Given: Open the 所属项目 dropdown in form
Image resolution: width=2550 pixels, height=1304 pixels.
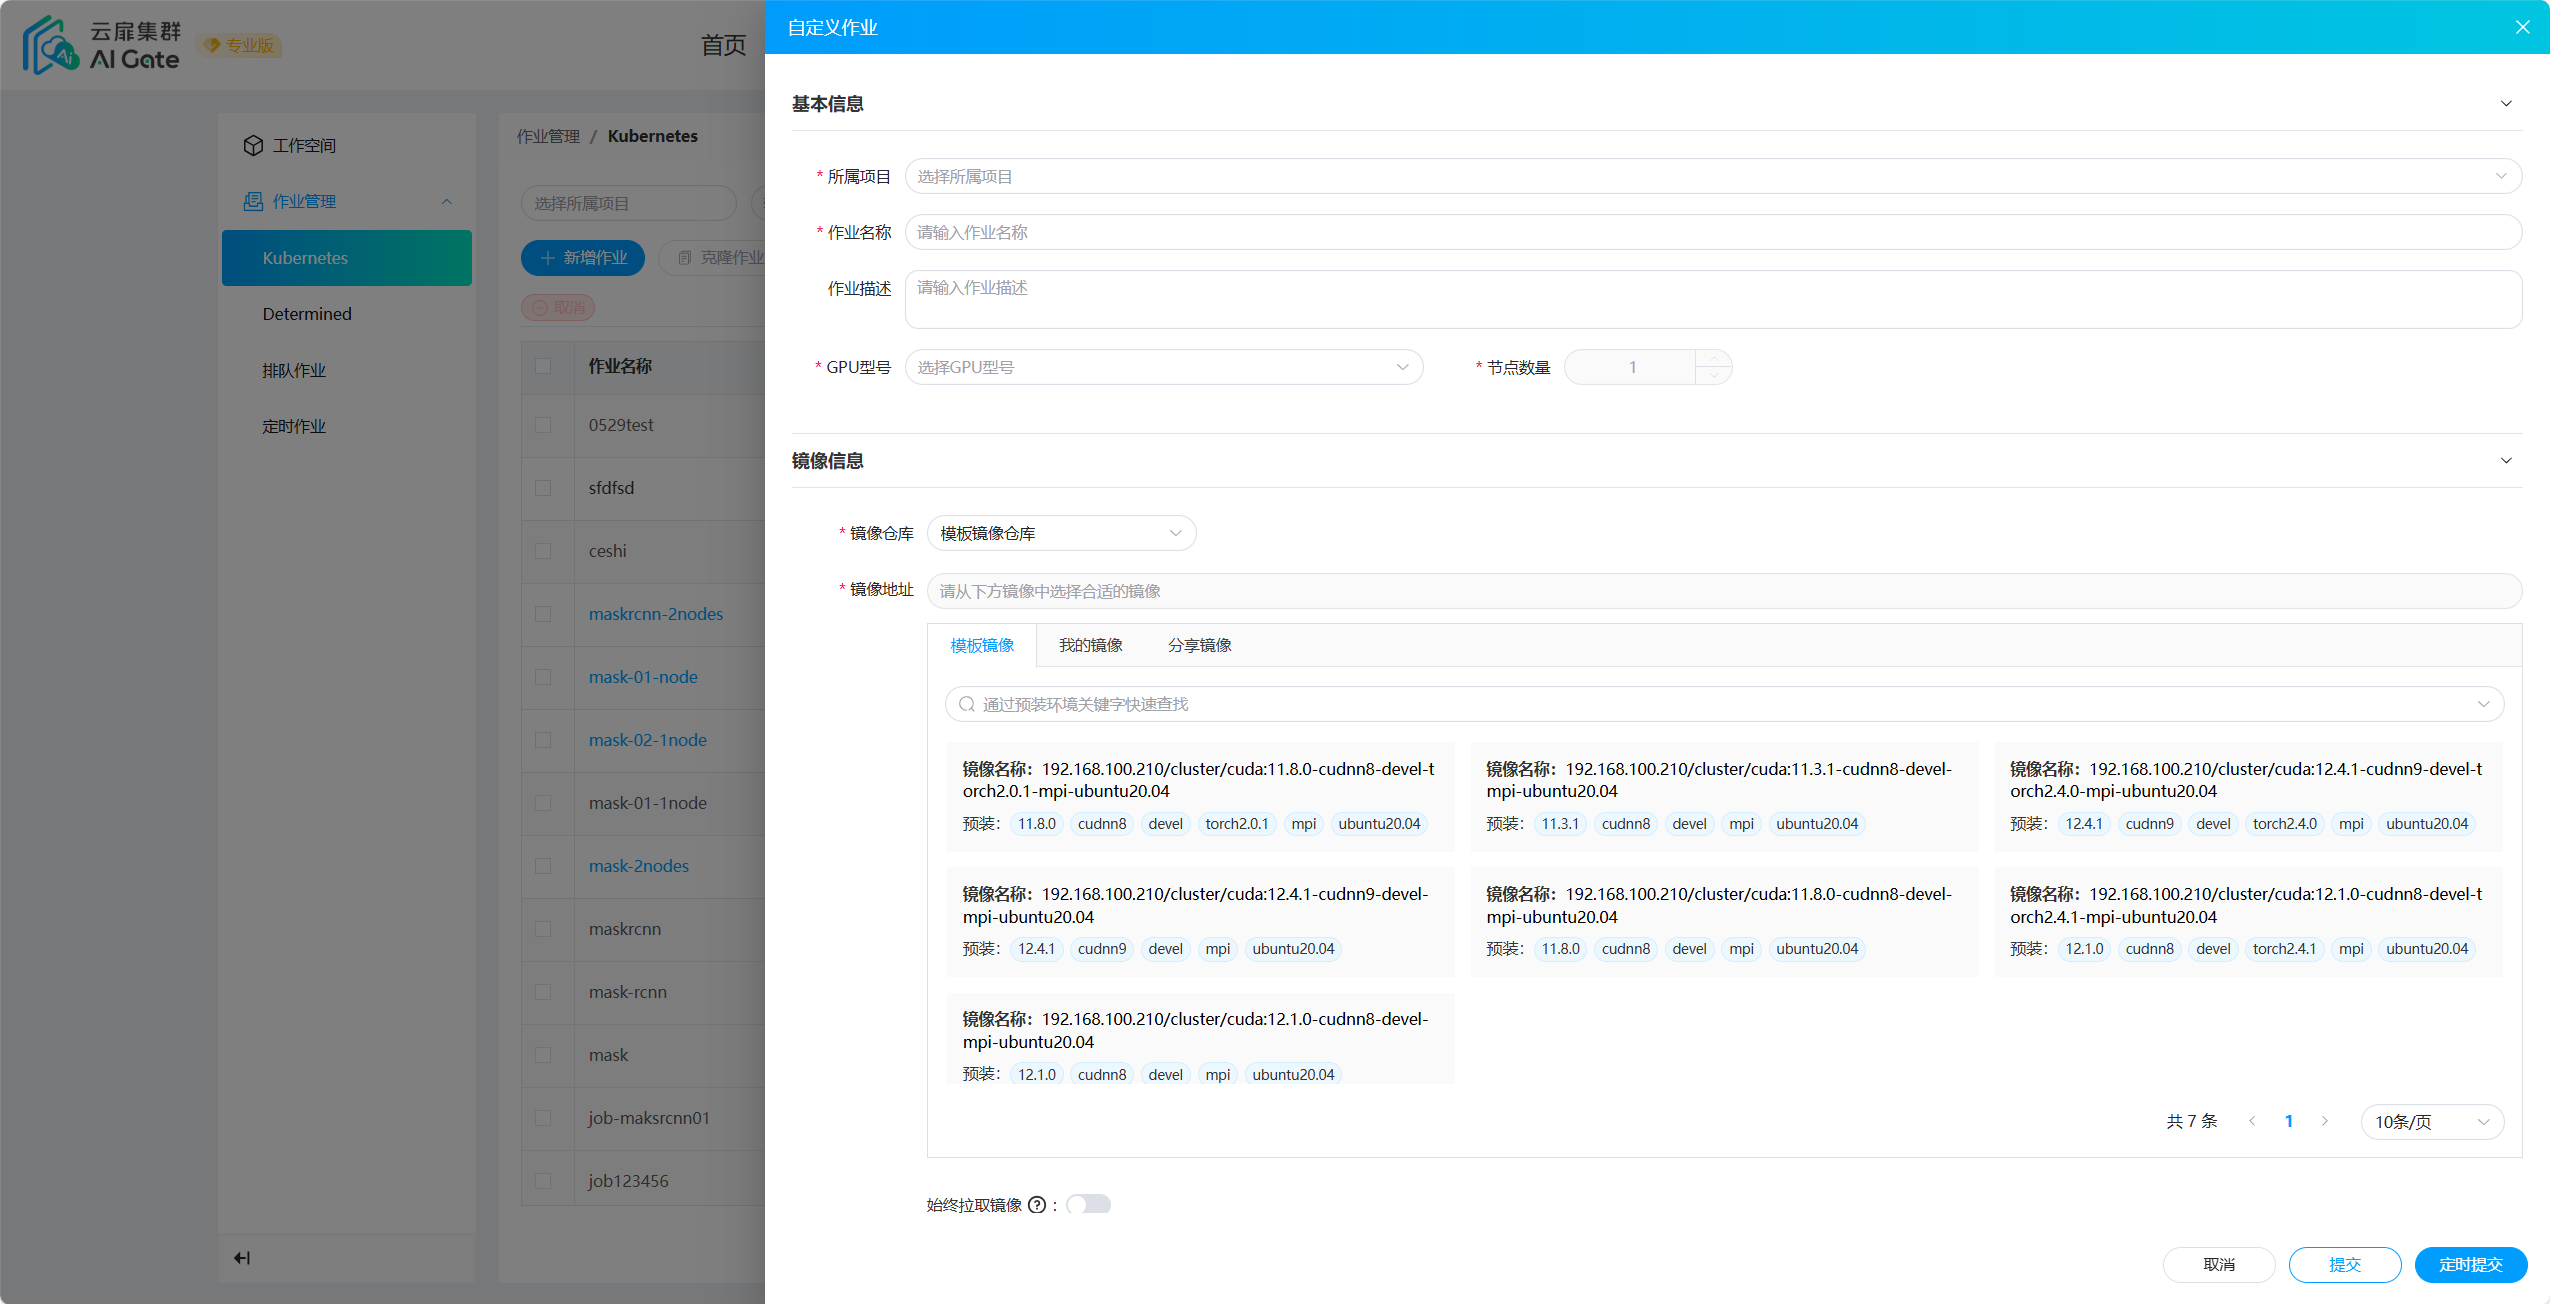Looking at the screenshot, I should [x=1713, y=176].
